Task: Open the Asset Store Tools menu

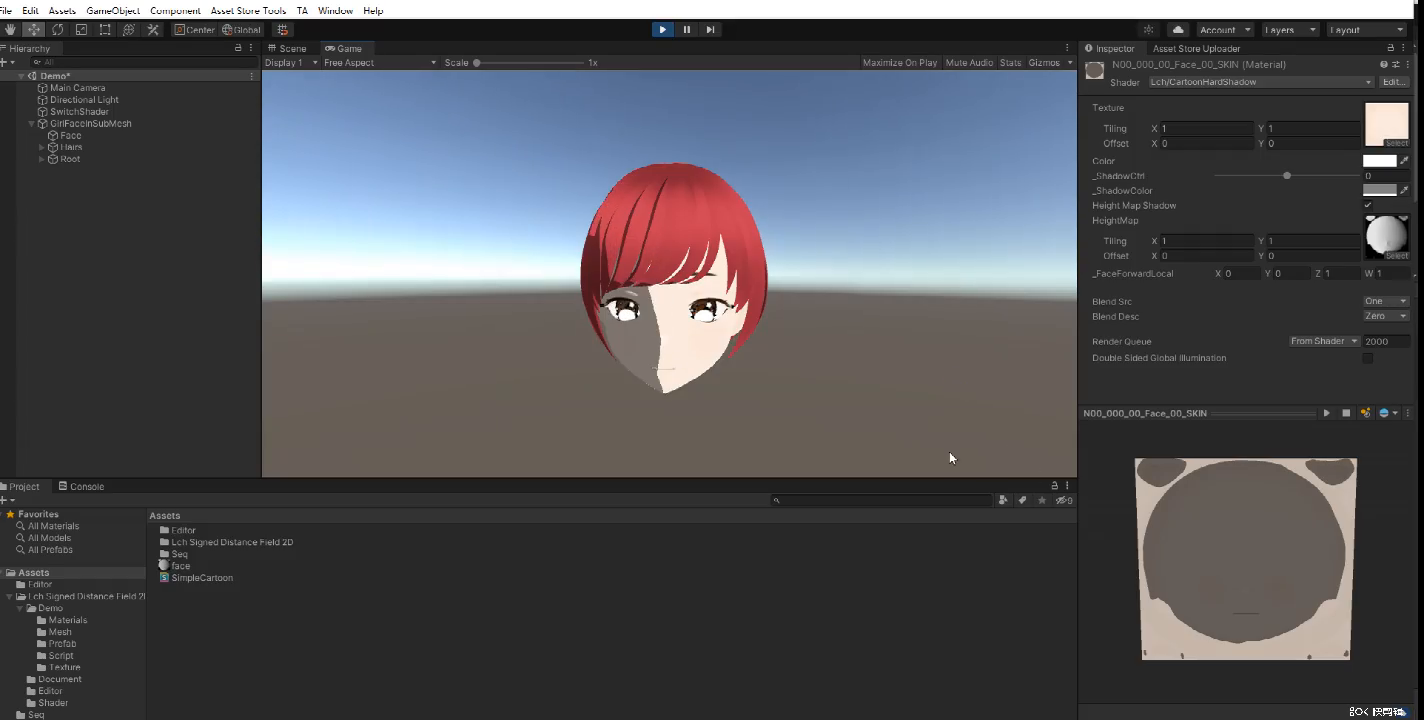Action: click(248, 10)
